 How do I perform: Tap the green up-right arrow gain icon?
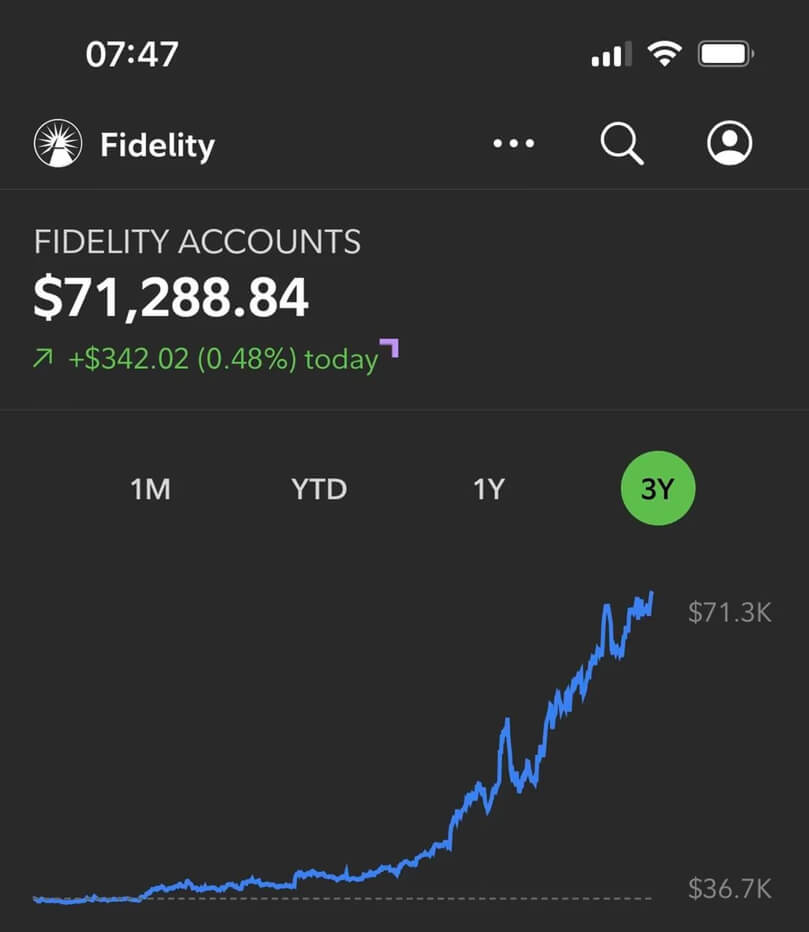[43, 359]
